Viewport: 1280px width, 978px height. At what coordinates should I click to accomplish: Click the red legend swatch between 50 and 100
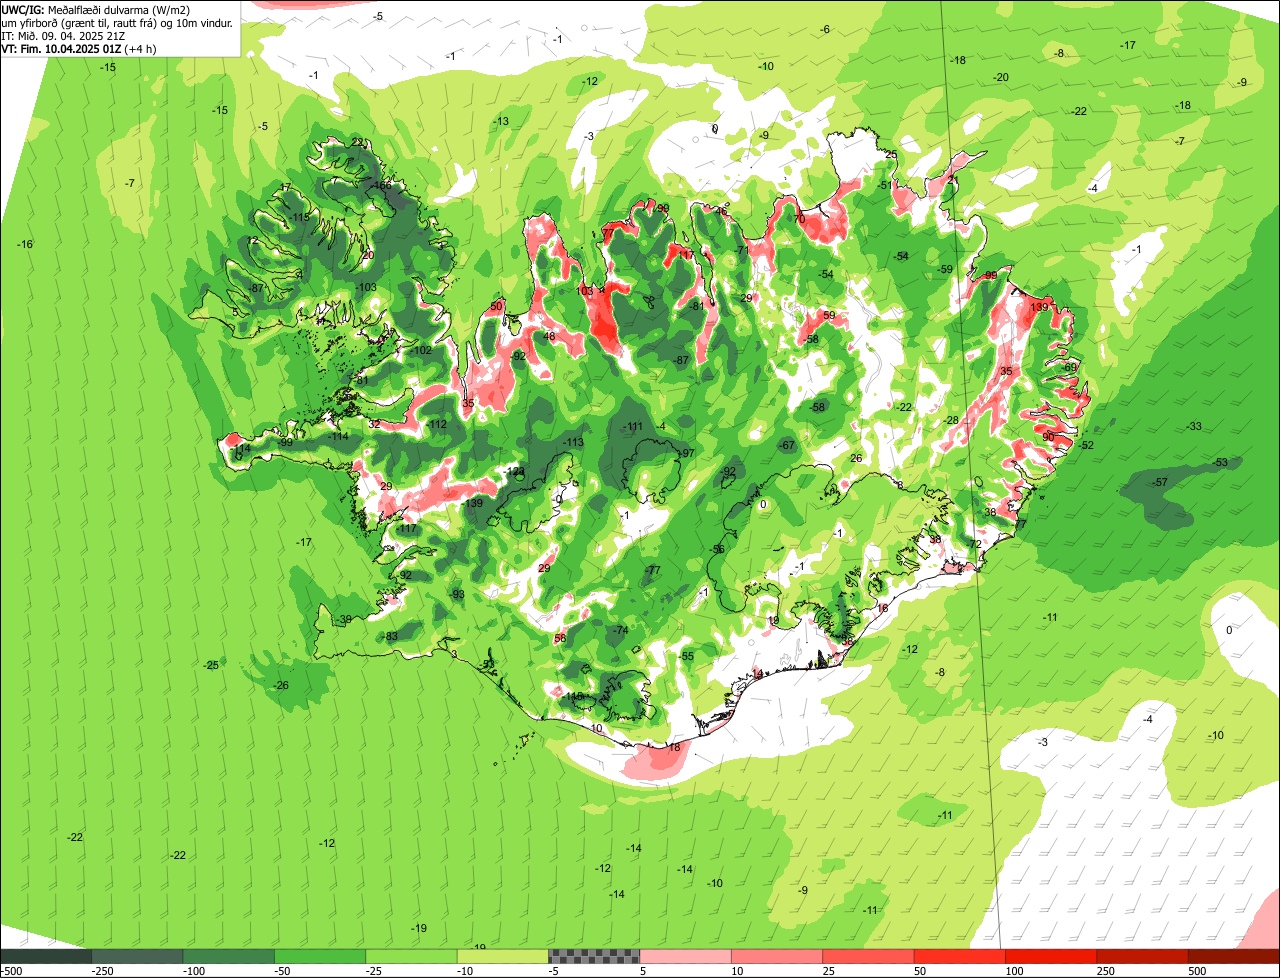tap(960, 956)
